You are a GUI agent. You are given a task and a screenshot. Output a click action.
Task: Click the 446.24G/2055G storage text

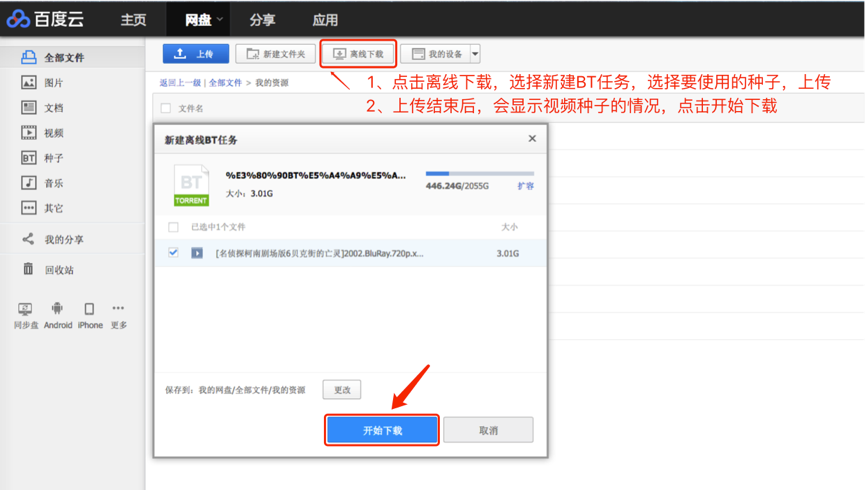tap(457, 186)
